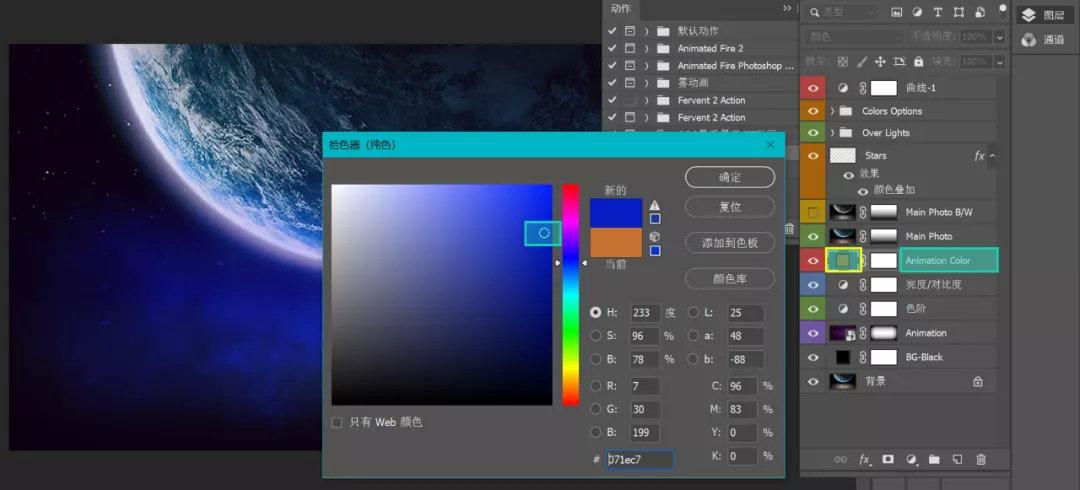Click the not web-safe cube icon
The width and height of the screenshot is (1080, 490).
click(655, 236)
